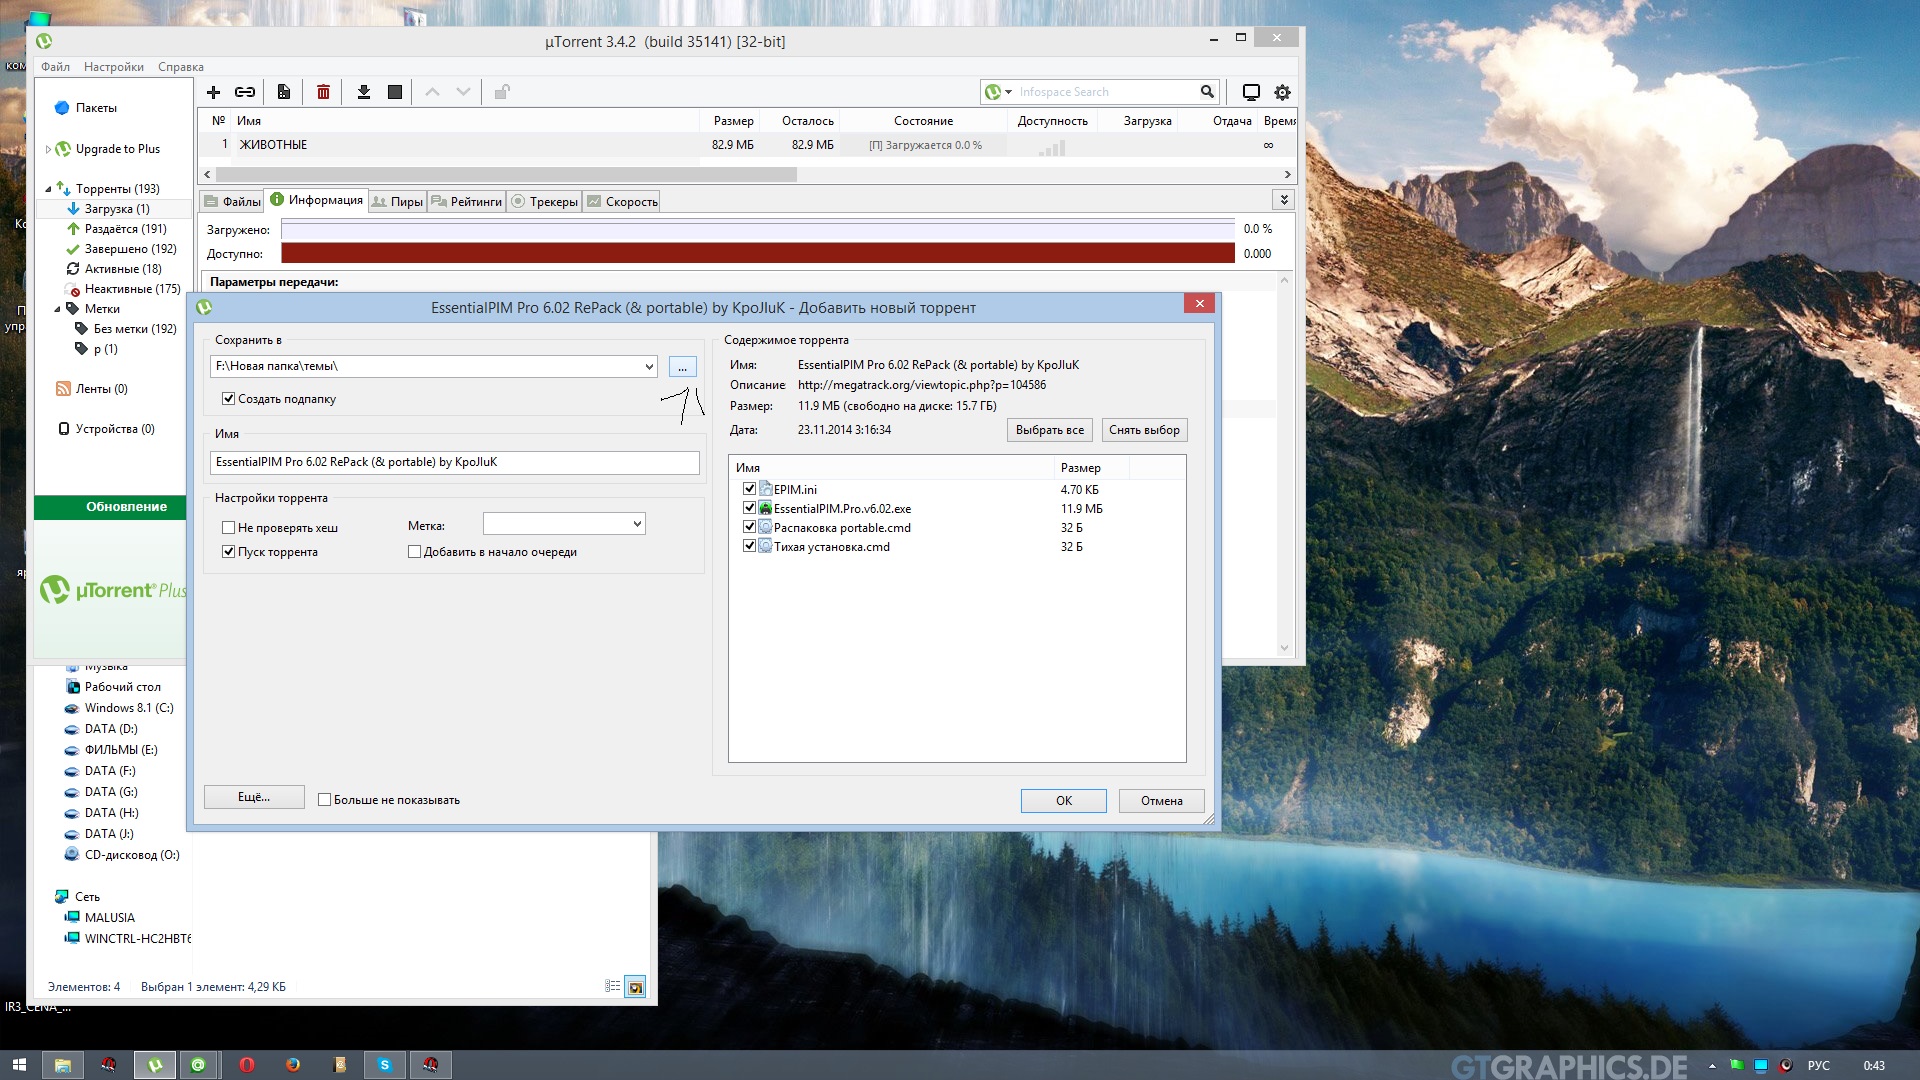Switch to the Файлы tab
Screen dimensions: 1920x1080
232,201
